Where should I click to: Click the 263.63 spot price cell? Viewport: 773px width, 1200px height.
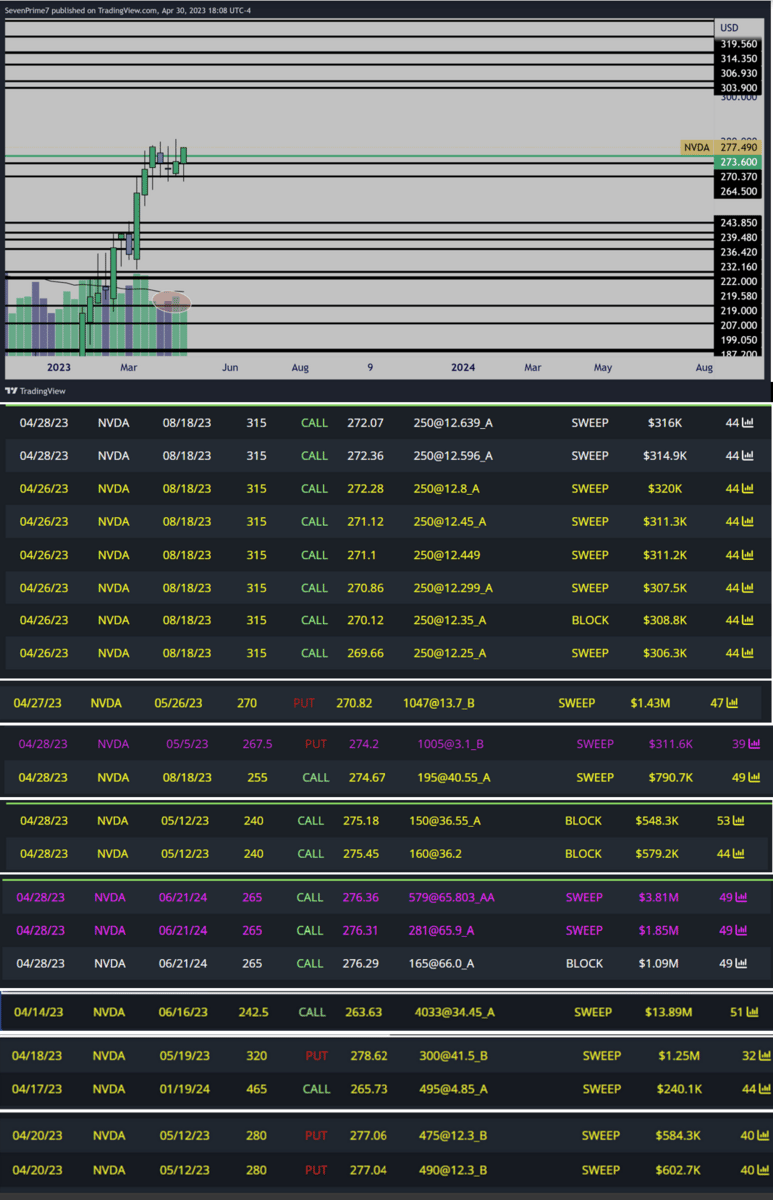pyautogui.click(x=364, y=1012)
